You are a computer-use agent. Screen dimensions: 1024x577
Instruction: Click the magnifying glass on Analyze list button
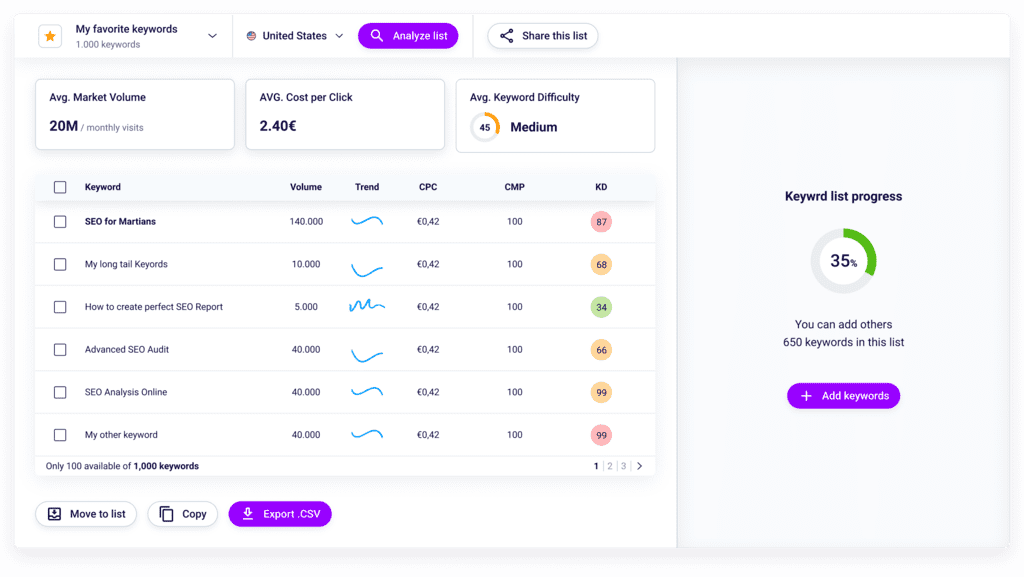coord(377,35)
